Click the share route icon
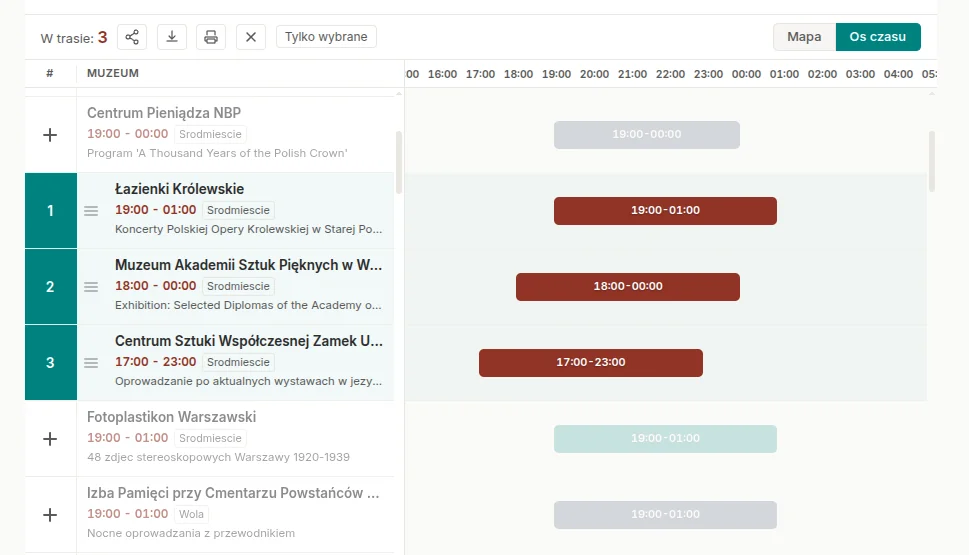This screenshot has width=969, height=555. pos(132,37)
